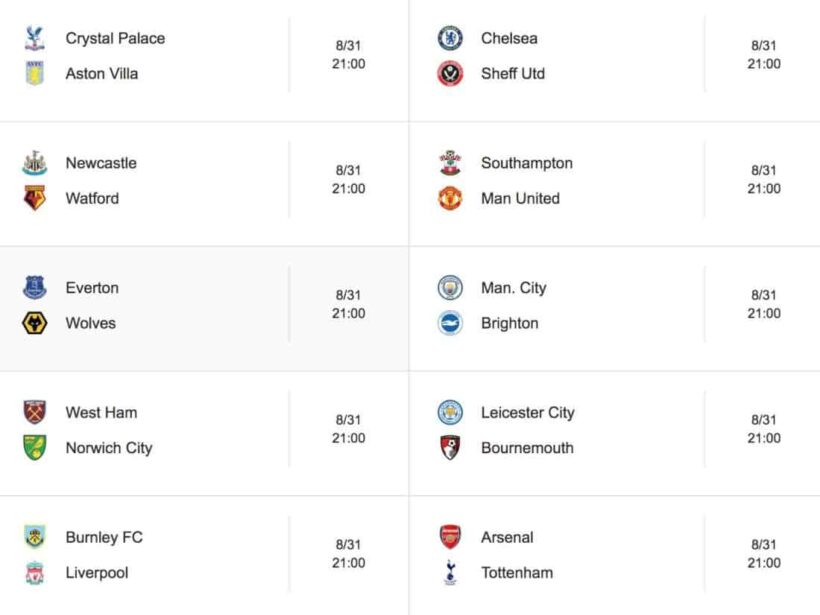
Task: Click the Man United club badge
Action: pos(450,198)
